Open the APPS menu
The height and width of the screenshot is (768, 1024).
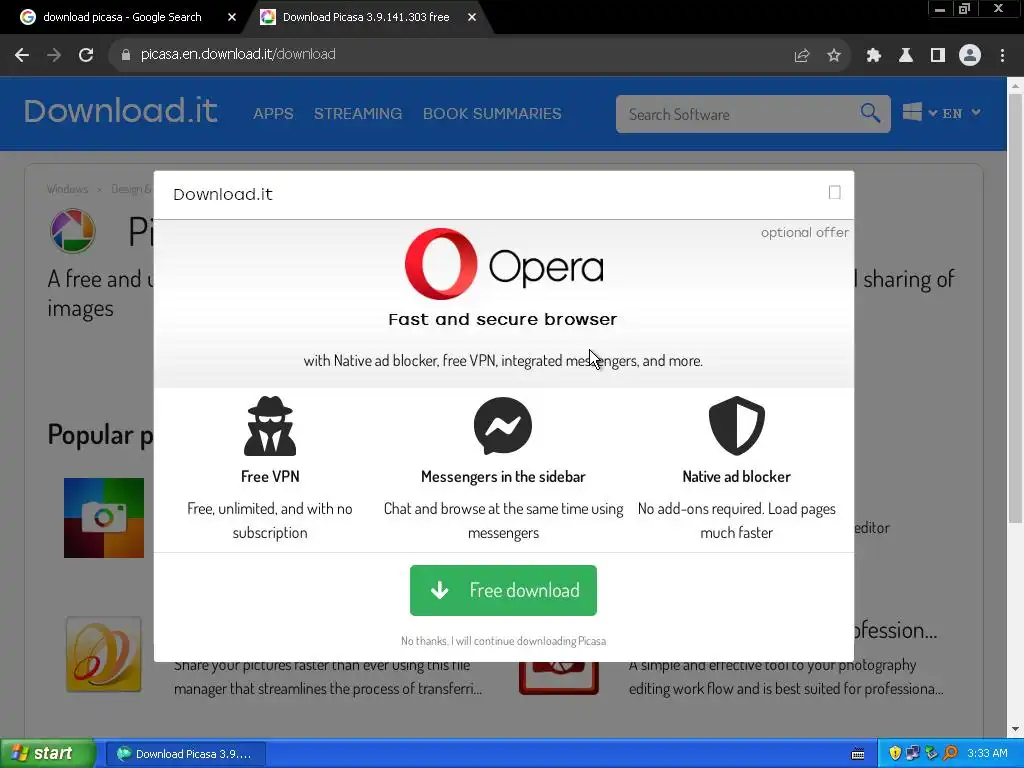point(273,114)
